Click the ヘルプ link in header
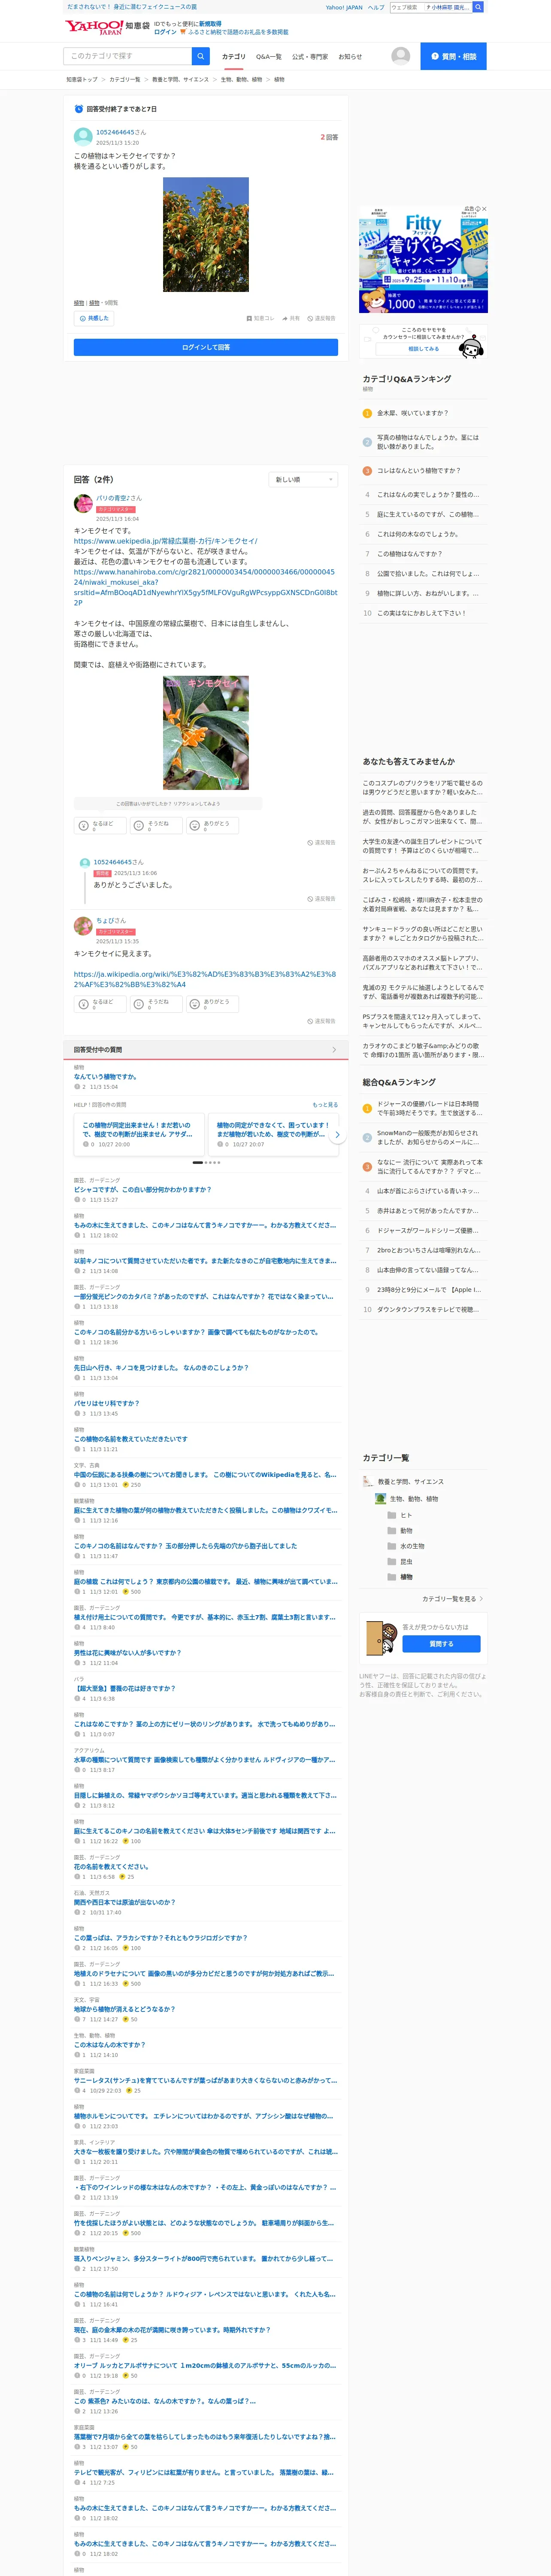The height and width of the screenshot is (2576, 551). click(x=376, y=7)
